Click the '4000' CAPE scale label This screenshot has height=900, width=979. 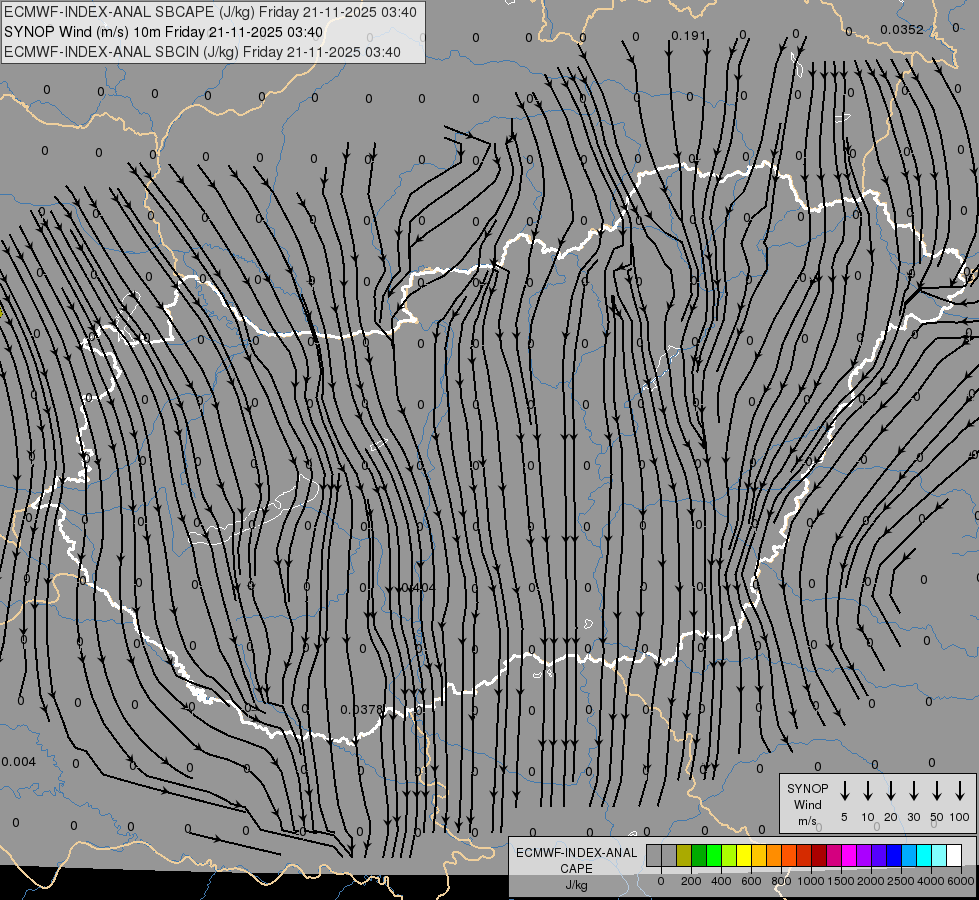pos(931,881)
